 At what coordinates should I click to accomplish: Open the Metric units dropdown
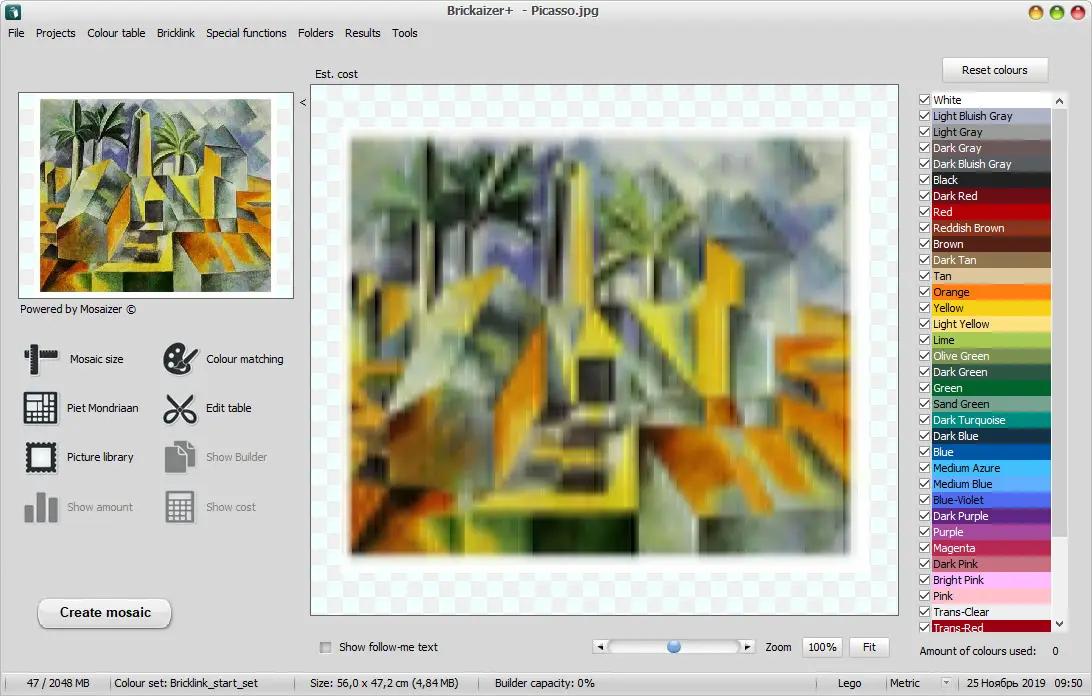(x=946, y=683)
